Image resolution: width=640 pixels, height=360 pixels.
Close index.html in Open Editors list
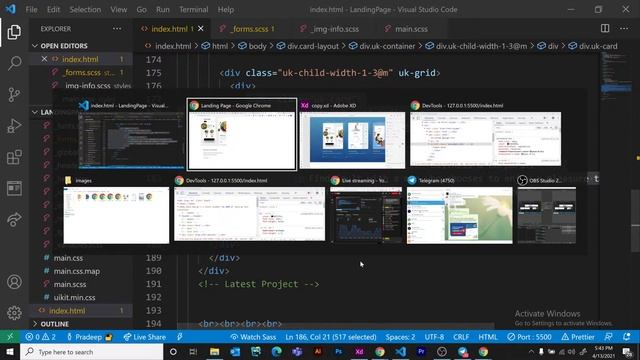(44, 59)
